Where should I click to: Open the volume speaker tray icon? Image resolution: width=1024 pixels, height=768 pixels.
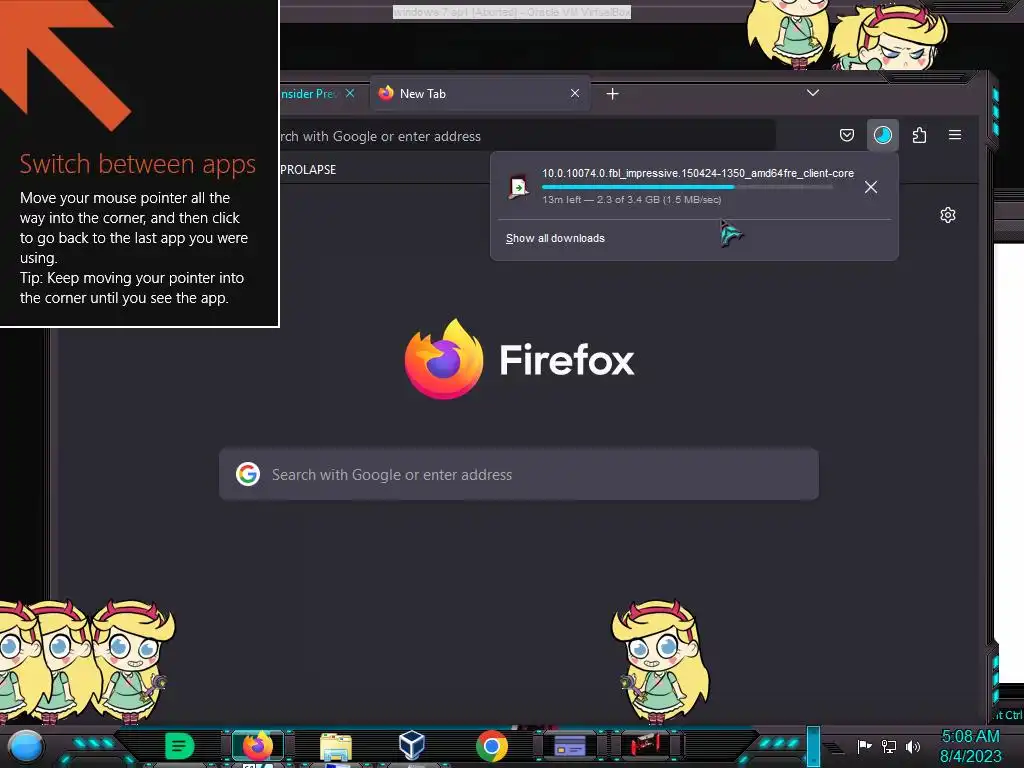(913, 746)
